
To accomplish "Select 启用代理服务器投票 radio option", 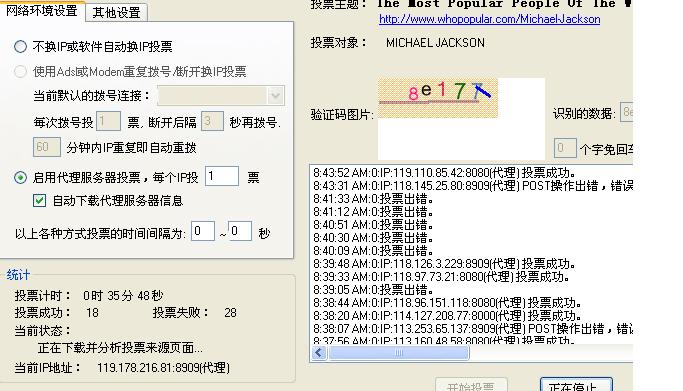I will pyautogui.click(x=20, y=178).
